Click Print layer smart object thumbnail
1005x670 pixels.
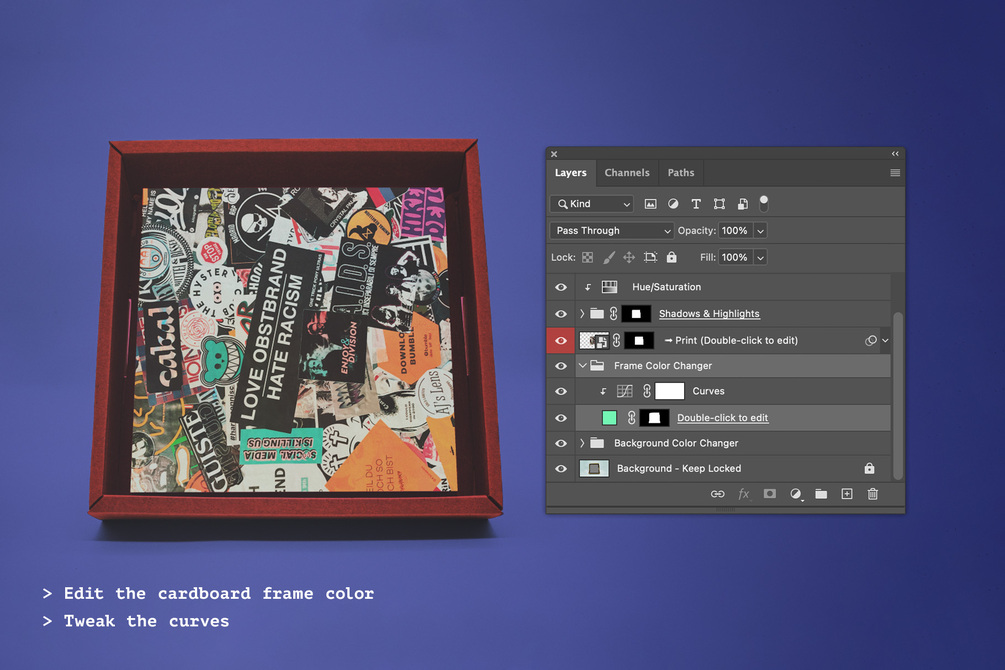(x=594, y=340)
